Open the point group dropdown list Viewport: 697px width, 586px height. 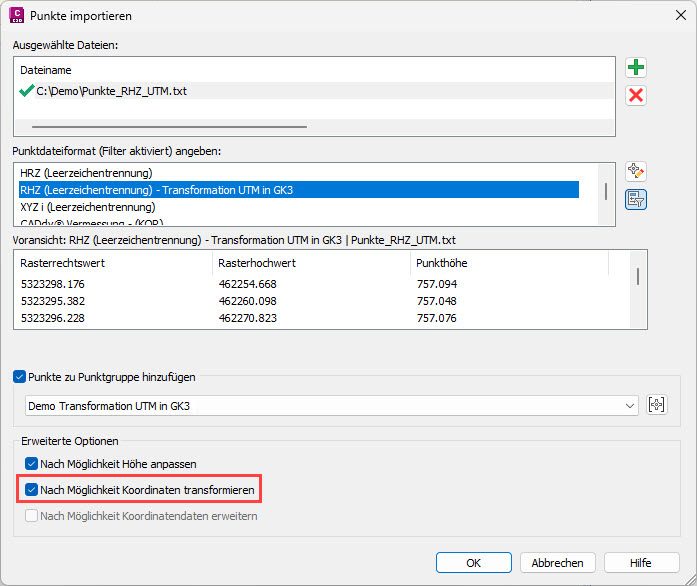click(x=629, y=405)
